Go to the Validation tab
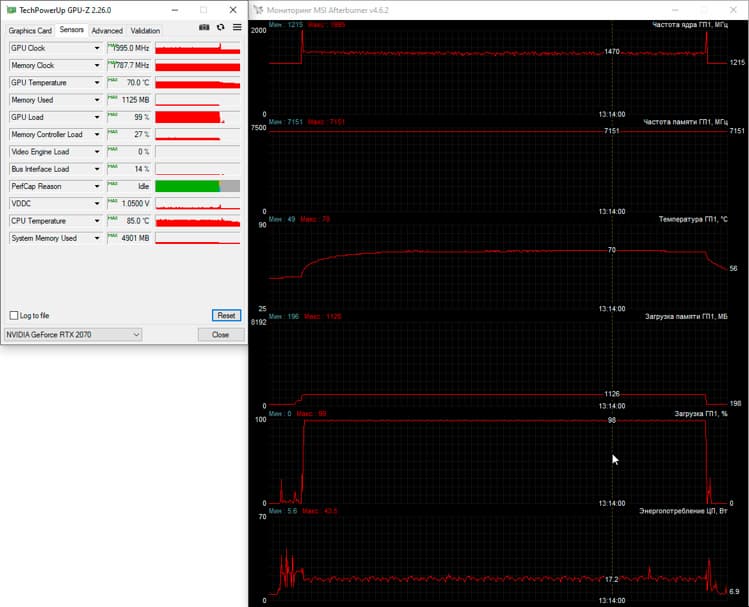Screen dimensions: 749x607 point(145,31)
